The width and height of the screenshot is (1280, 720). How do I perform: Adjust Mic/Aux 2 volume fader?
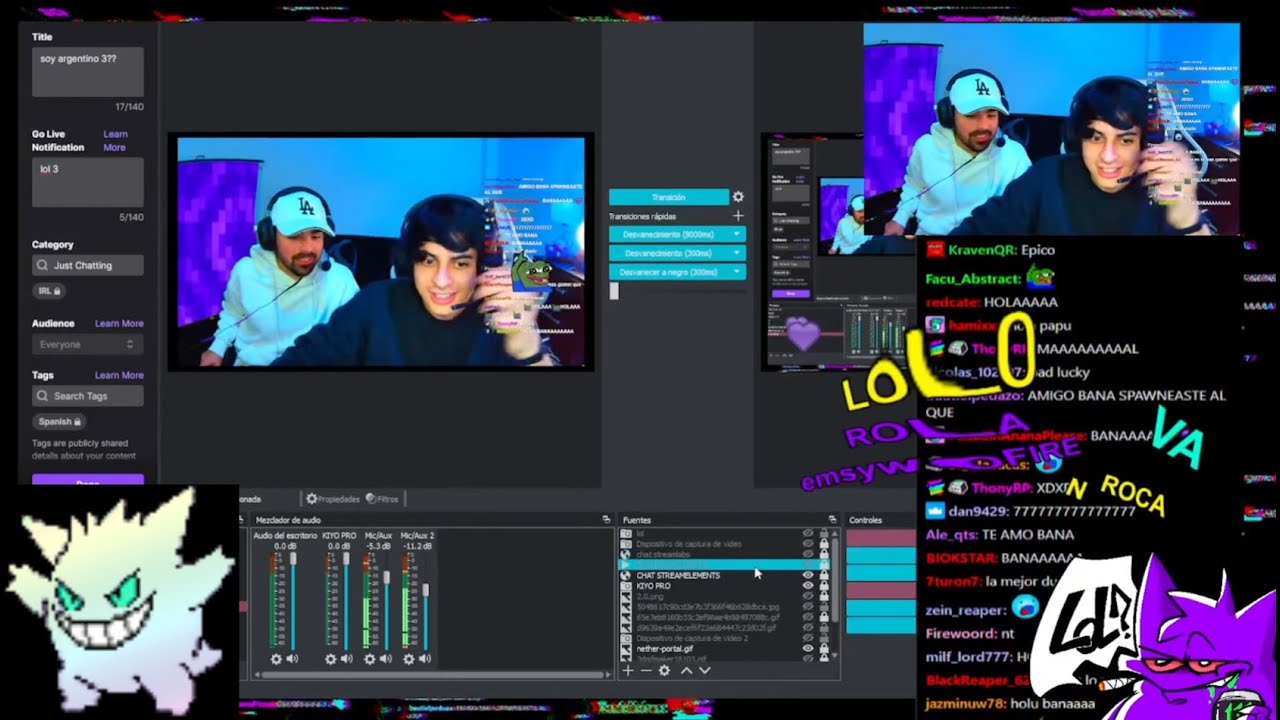(426, 590)
